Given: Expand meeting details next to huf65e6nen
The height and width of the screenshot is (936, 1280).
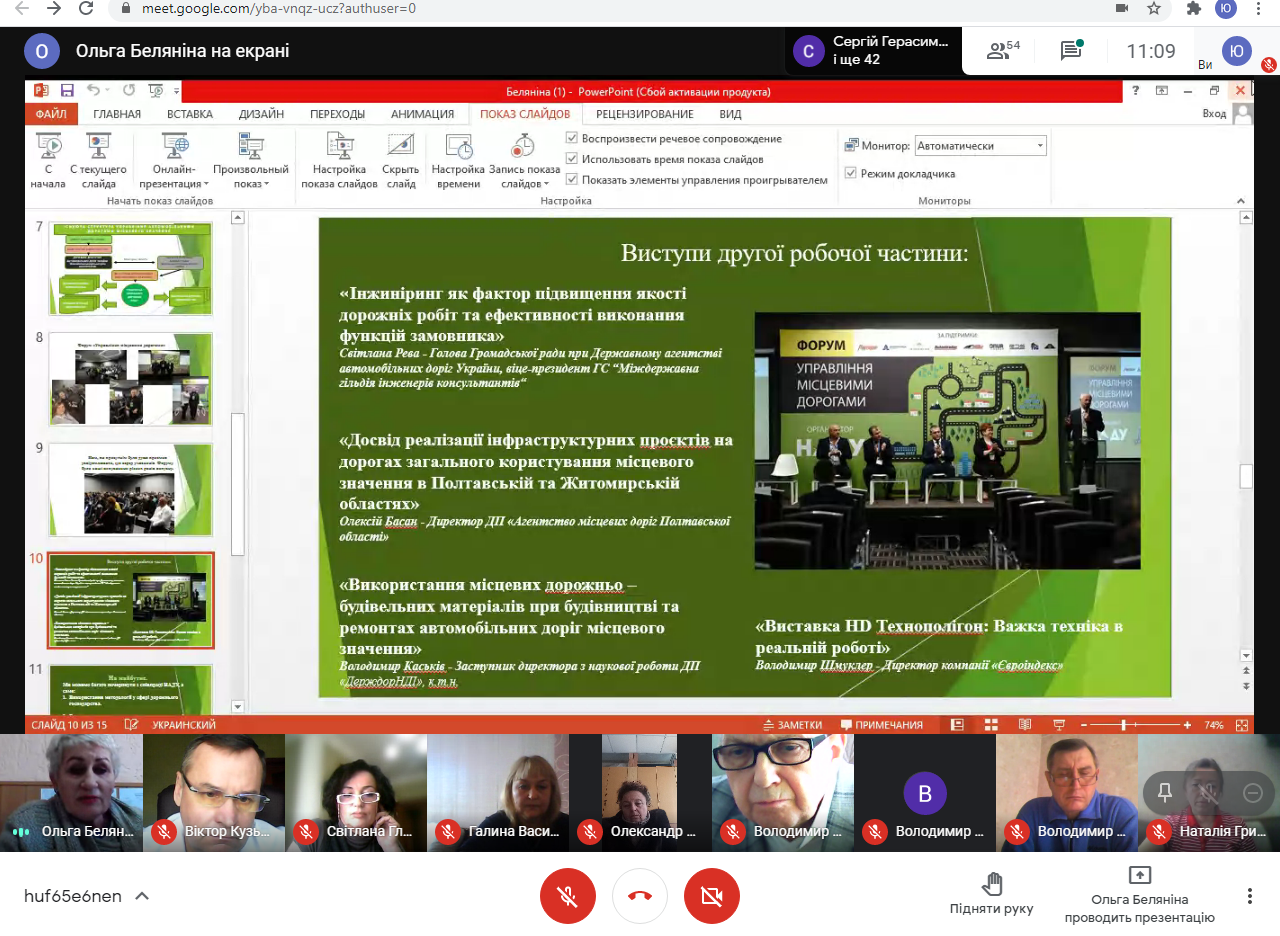Looking at the screenshot, I should coord(142,896).
